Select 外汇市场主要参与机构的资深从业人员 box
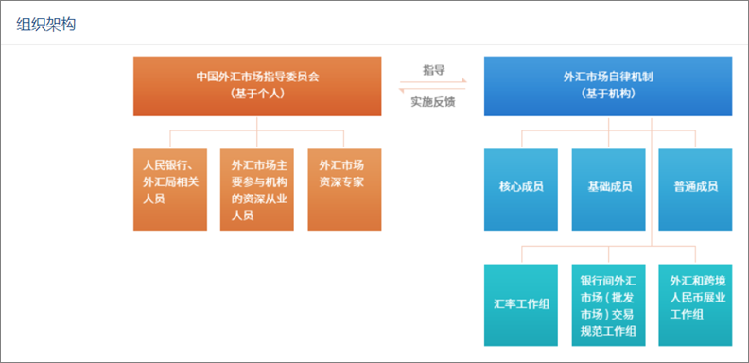749x363 pixels. coord(257,190)
